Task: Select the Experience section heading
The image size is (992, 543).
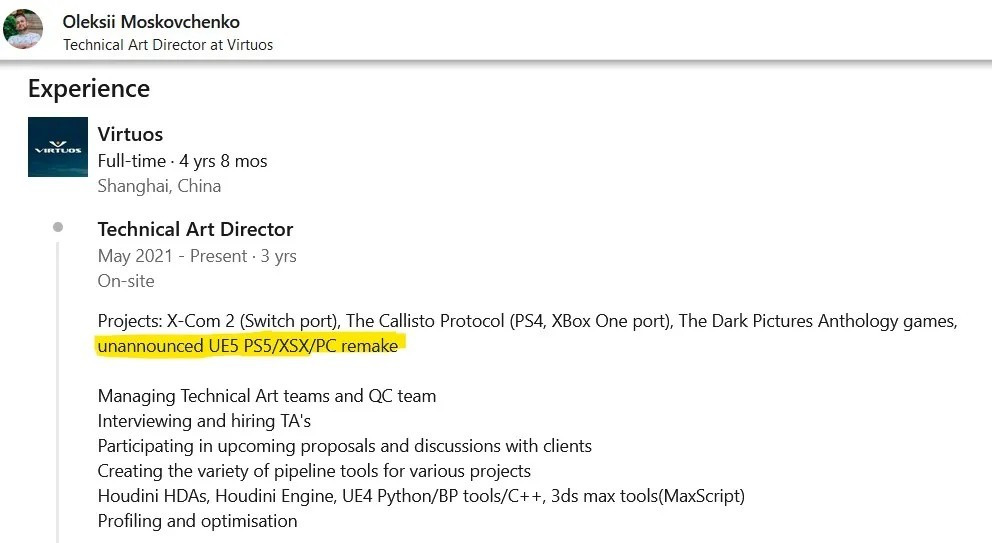Action: (89, 89)
